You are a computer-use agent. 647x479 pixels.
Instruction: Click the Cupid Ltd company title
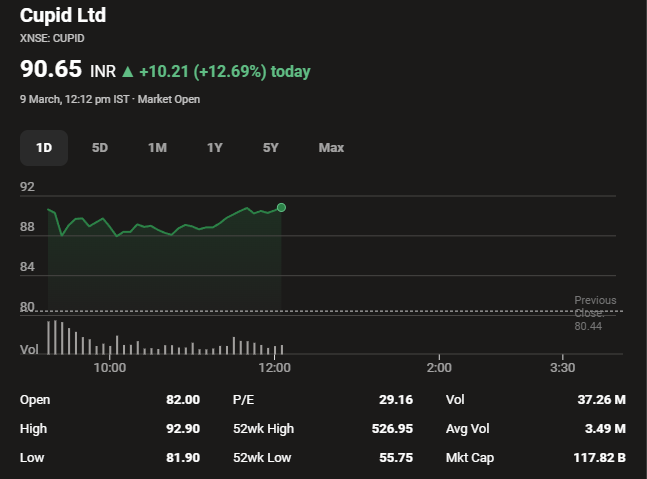tap(63, 15)
